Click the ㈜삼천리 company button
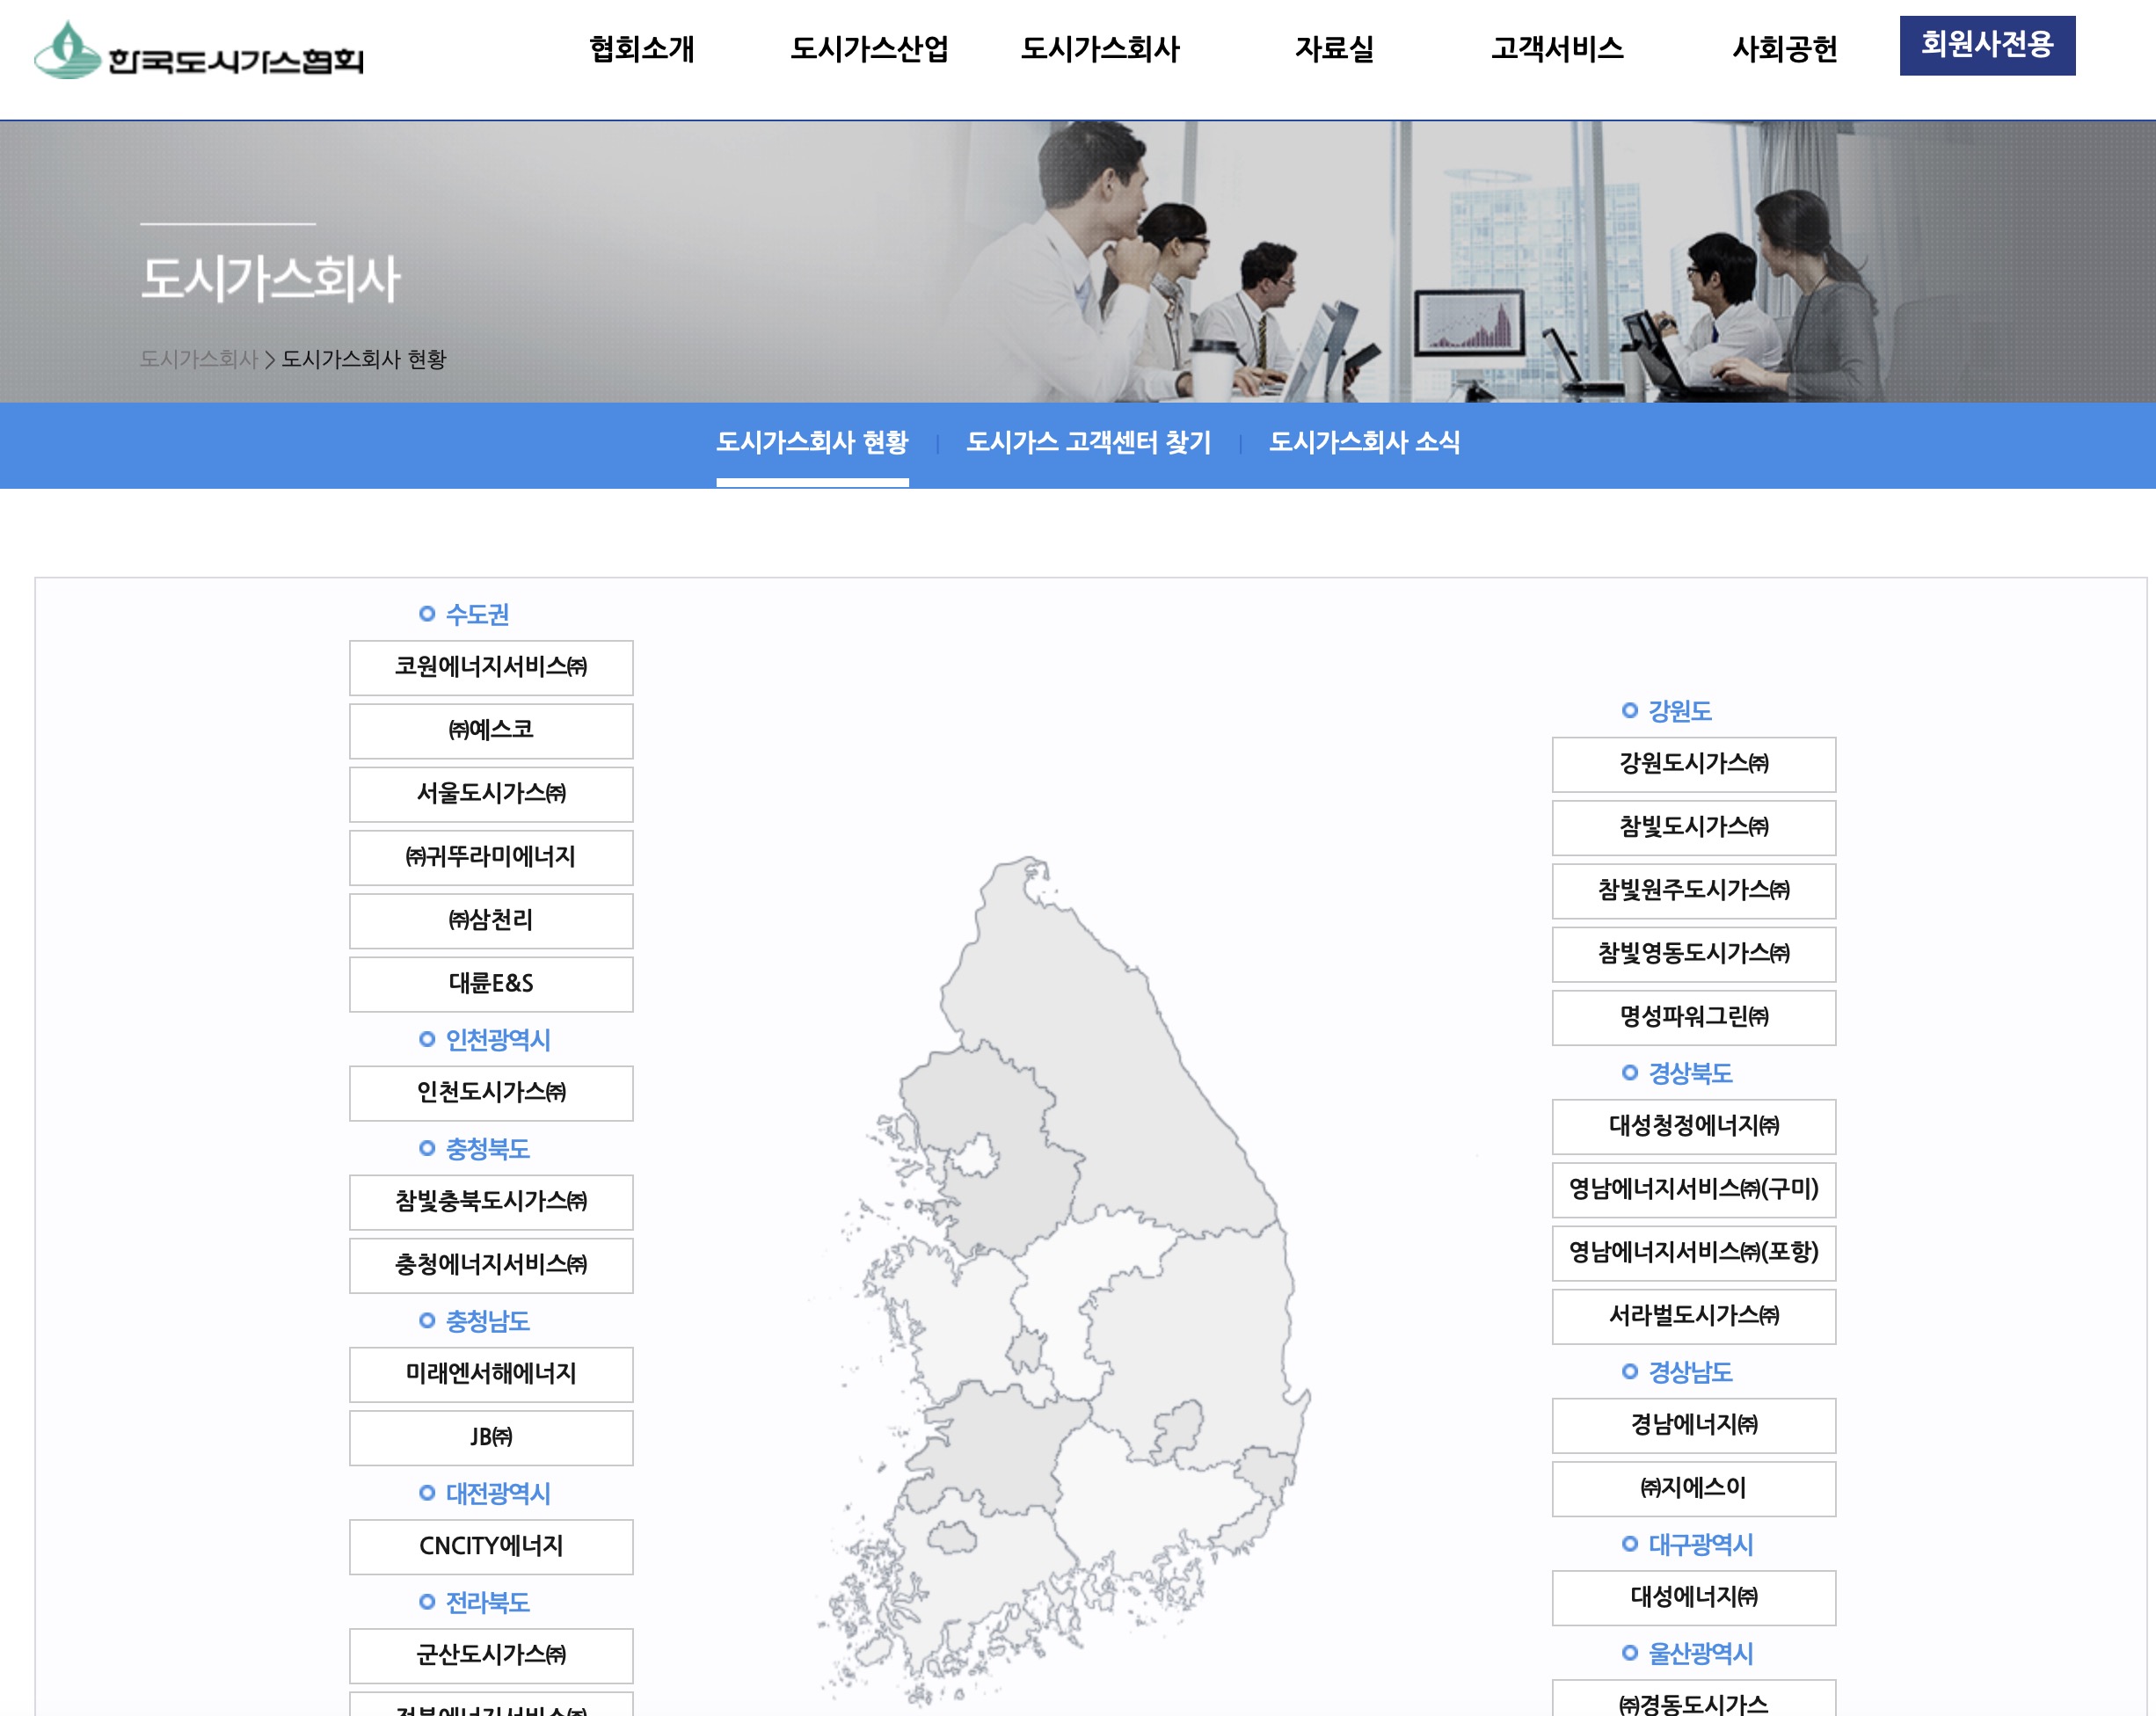The width and height of the screenshot is (2156, 1716). coord(491,920)
